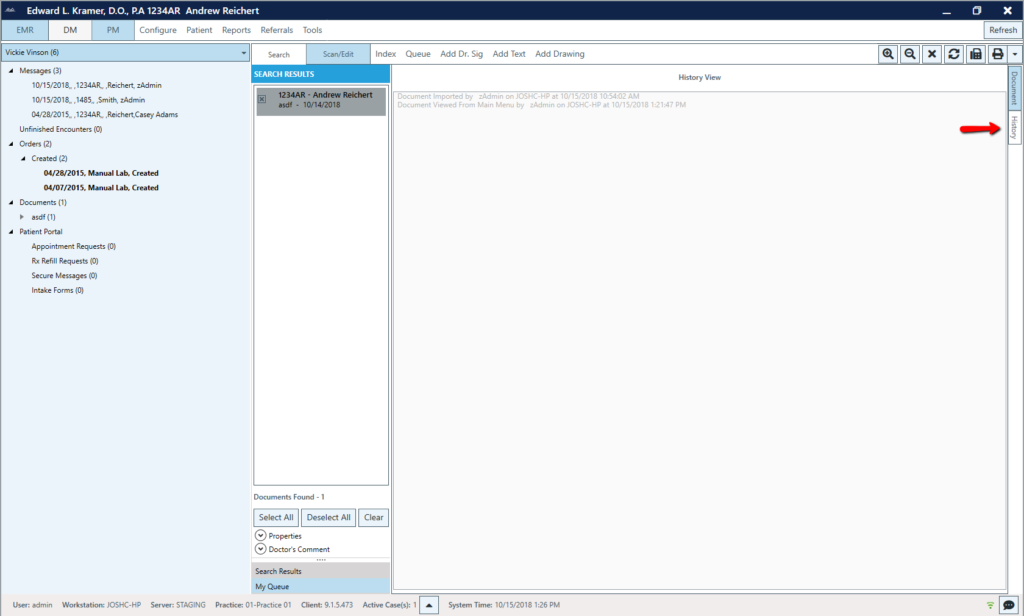Viewport: 1024px width, 616px height.
Task: Open the Search Results panel bar
Action: coord(321,571)
